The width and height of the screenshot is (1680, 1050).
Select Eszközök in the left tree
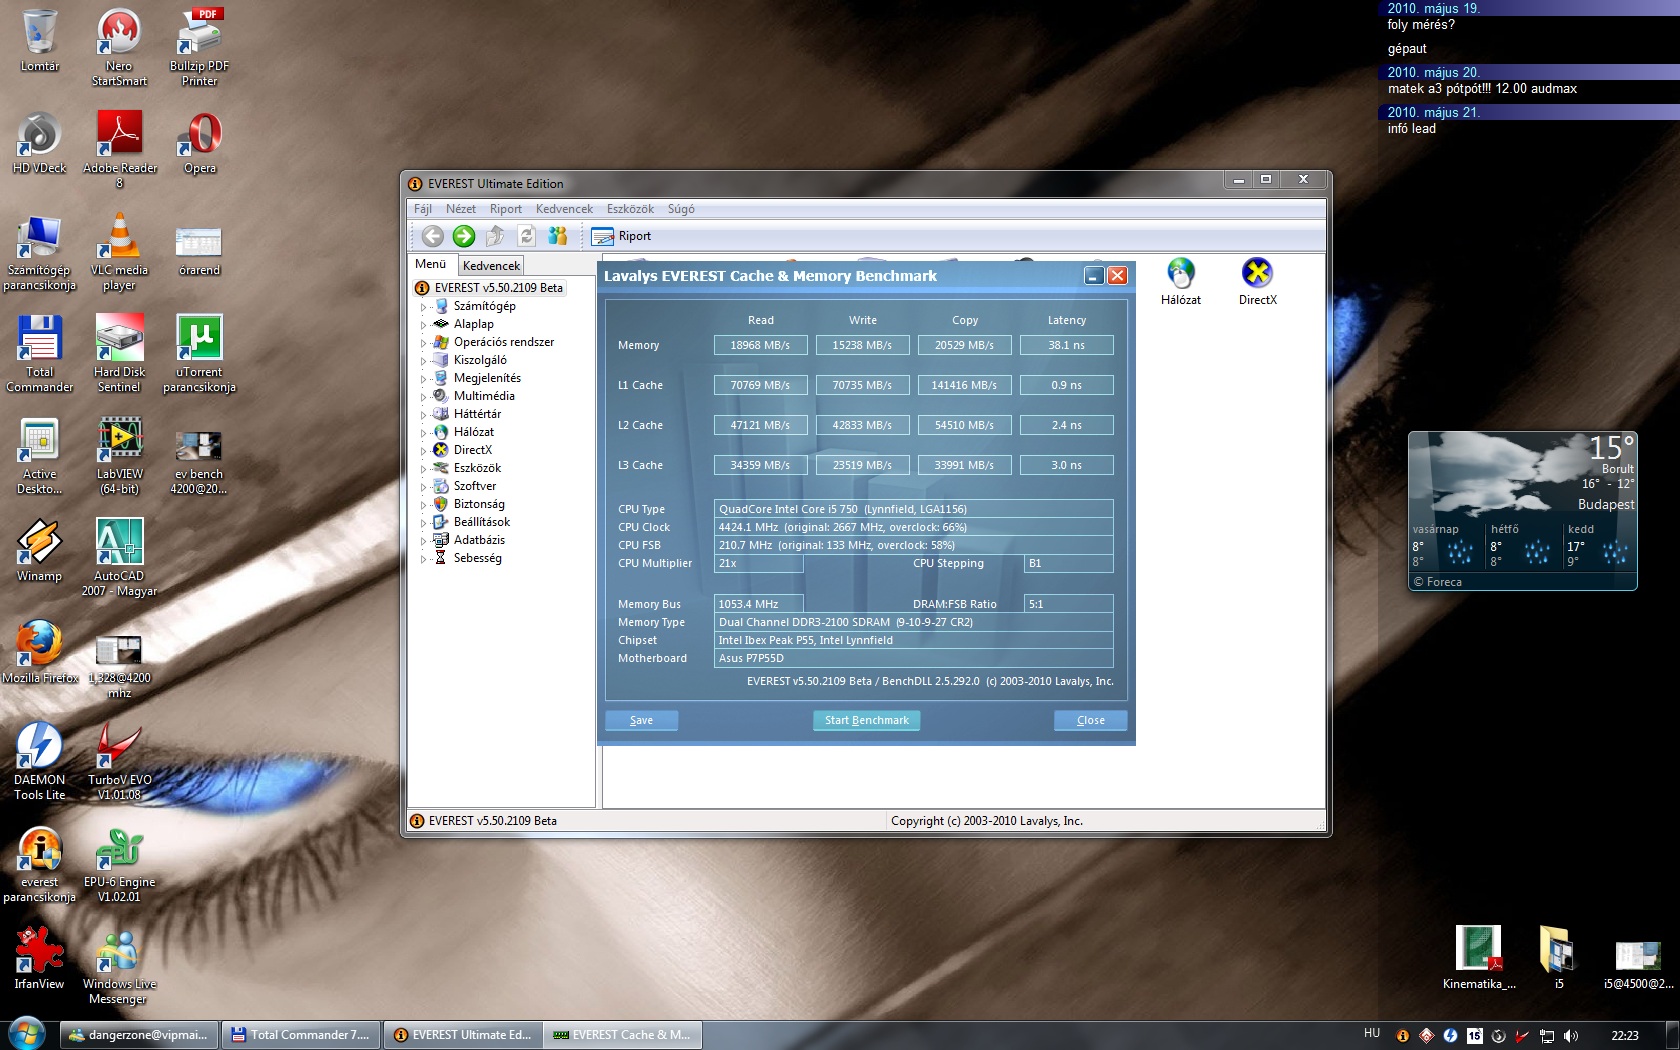(477, 468)
